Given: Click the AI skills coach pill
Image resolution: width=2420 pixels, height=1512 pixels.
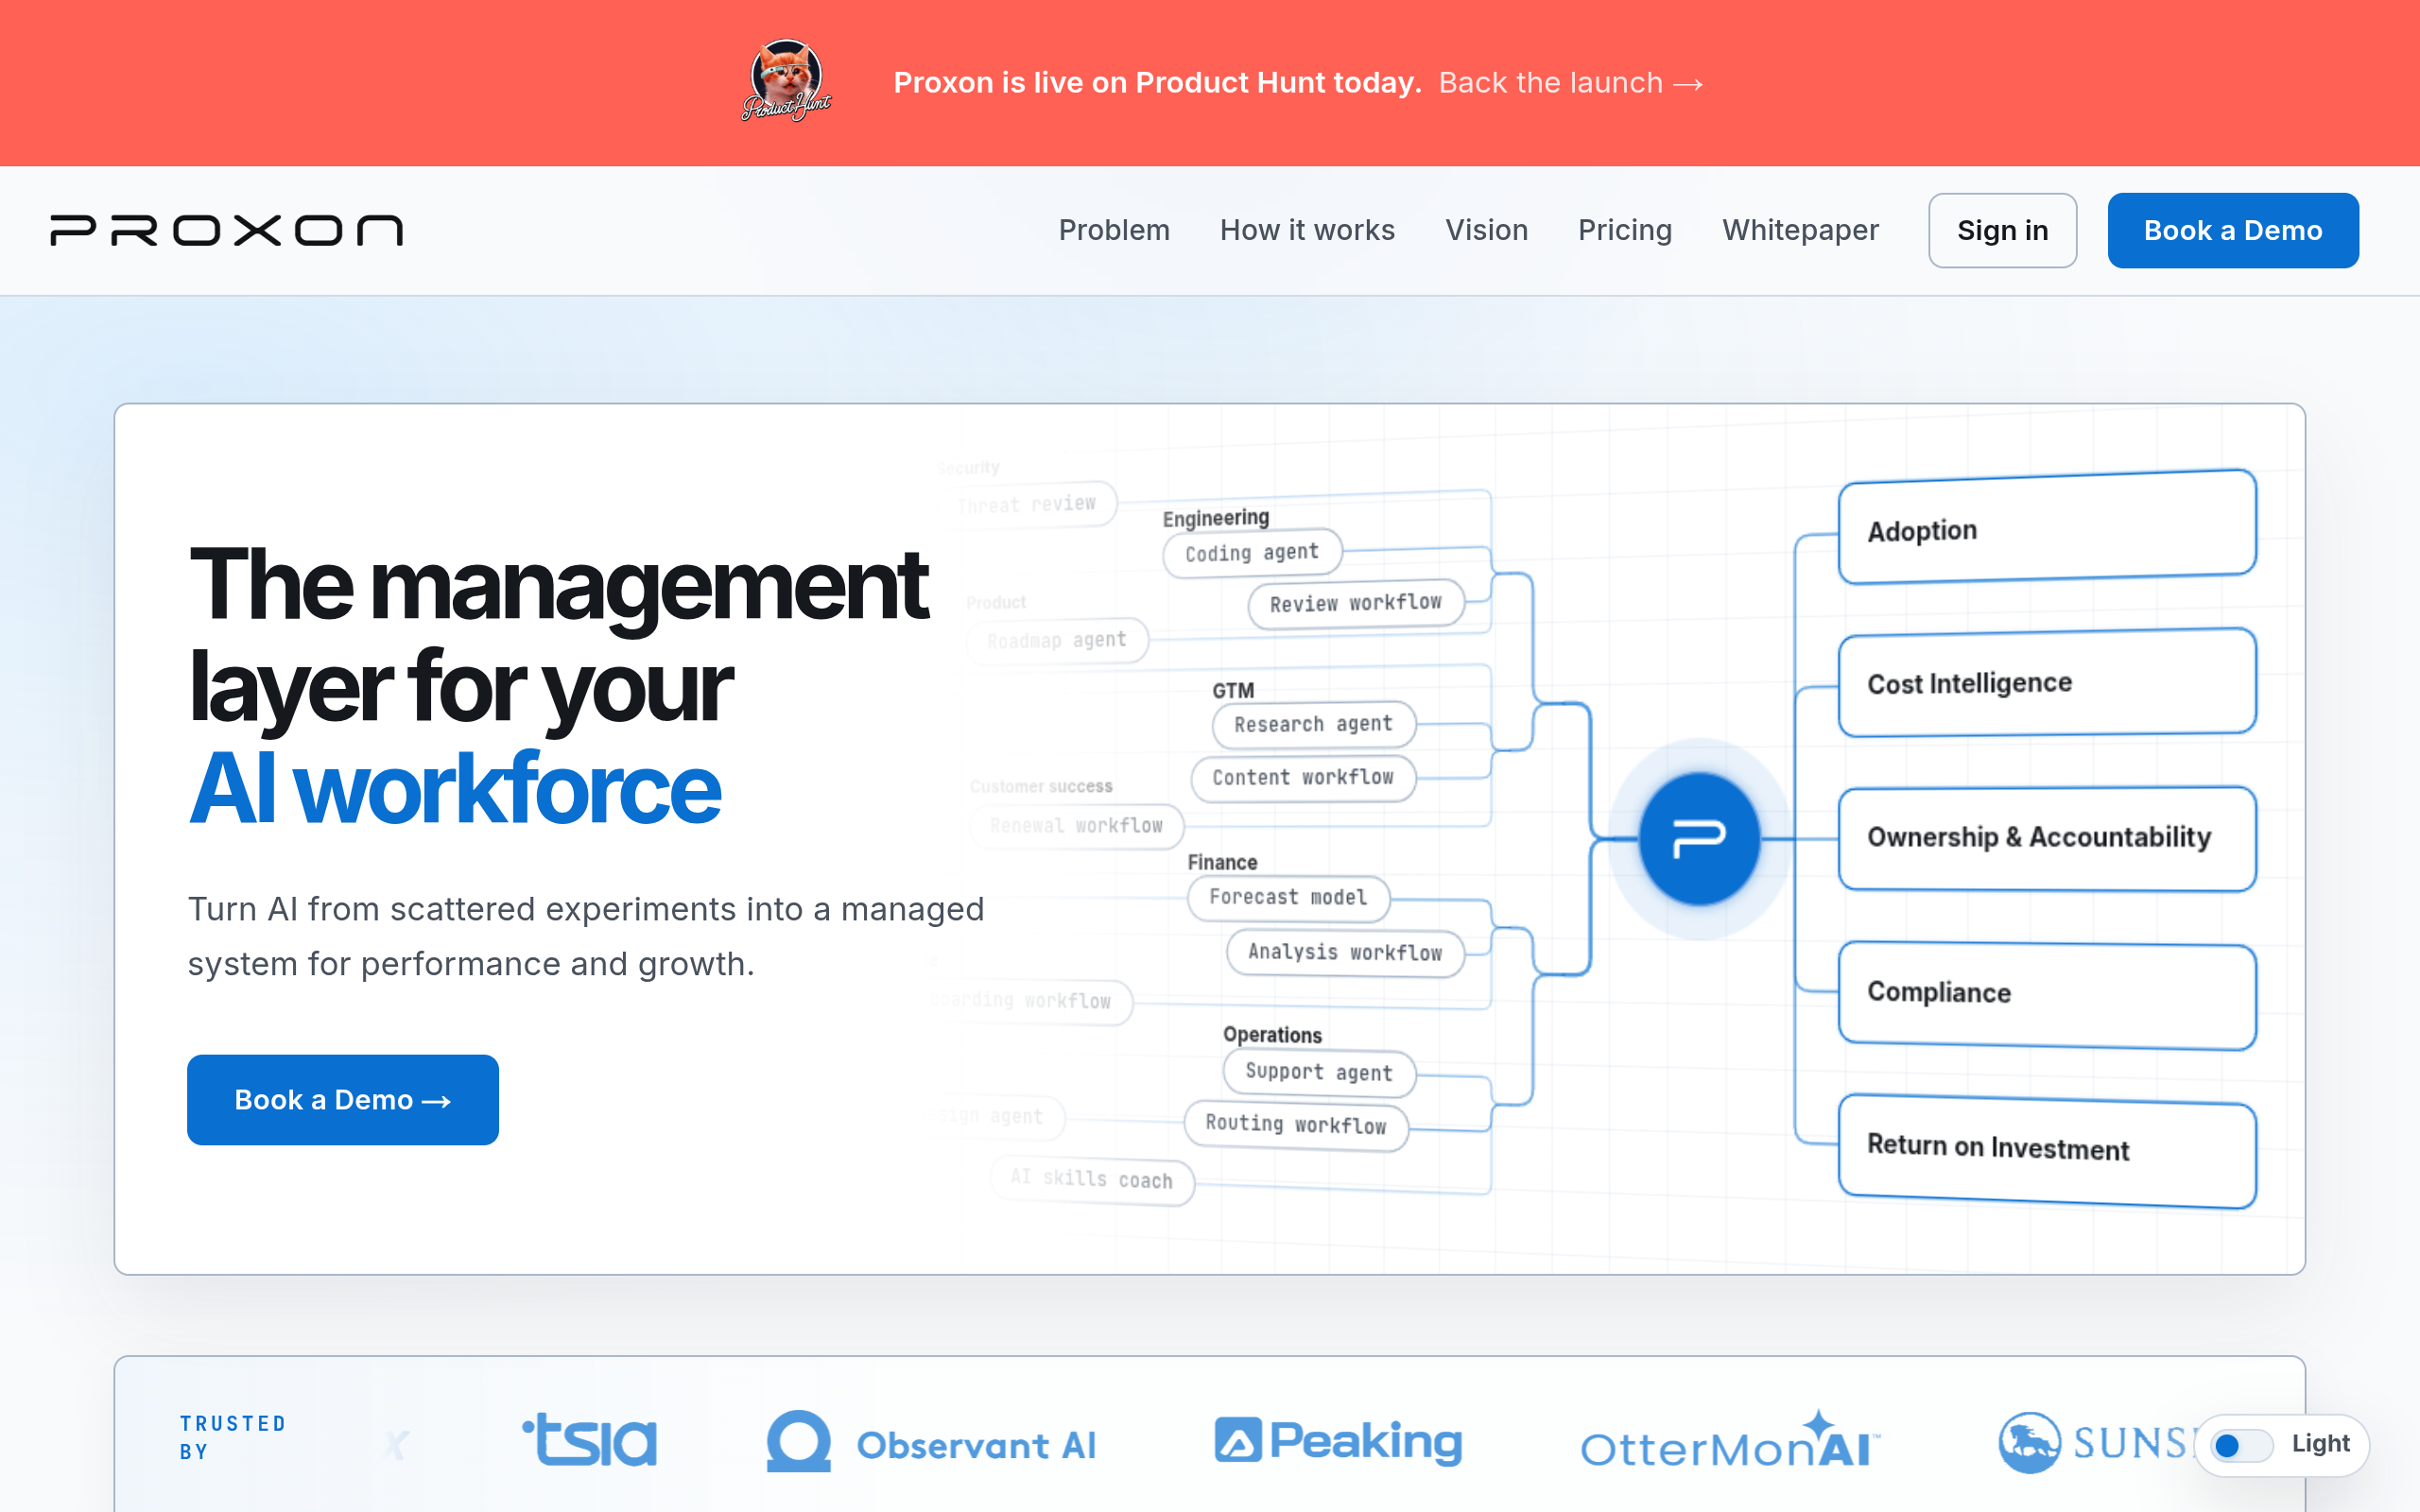Looking at the screenshot, I should [x=1091, y=1180].
